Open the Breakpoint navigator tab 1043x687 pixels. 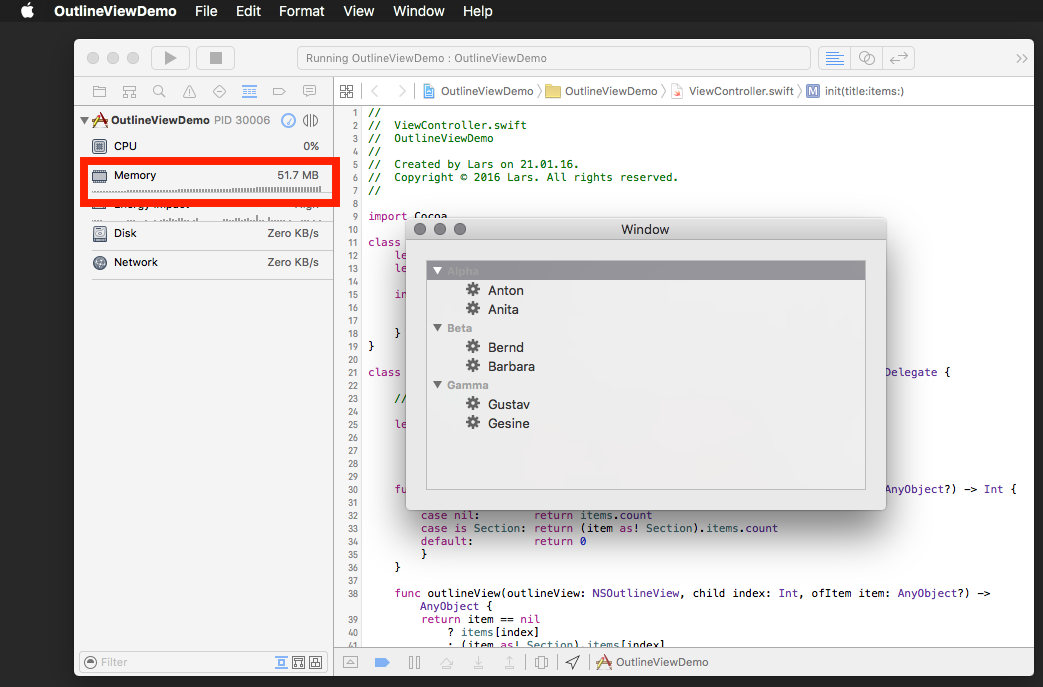[x=279, y=91]
